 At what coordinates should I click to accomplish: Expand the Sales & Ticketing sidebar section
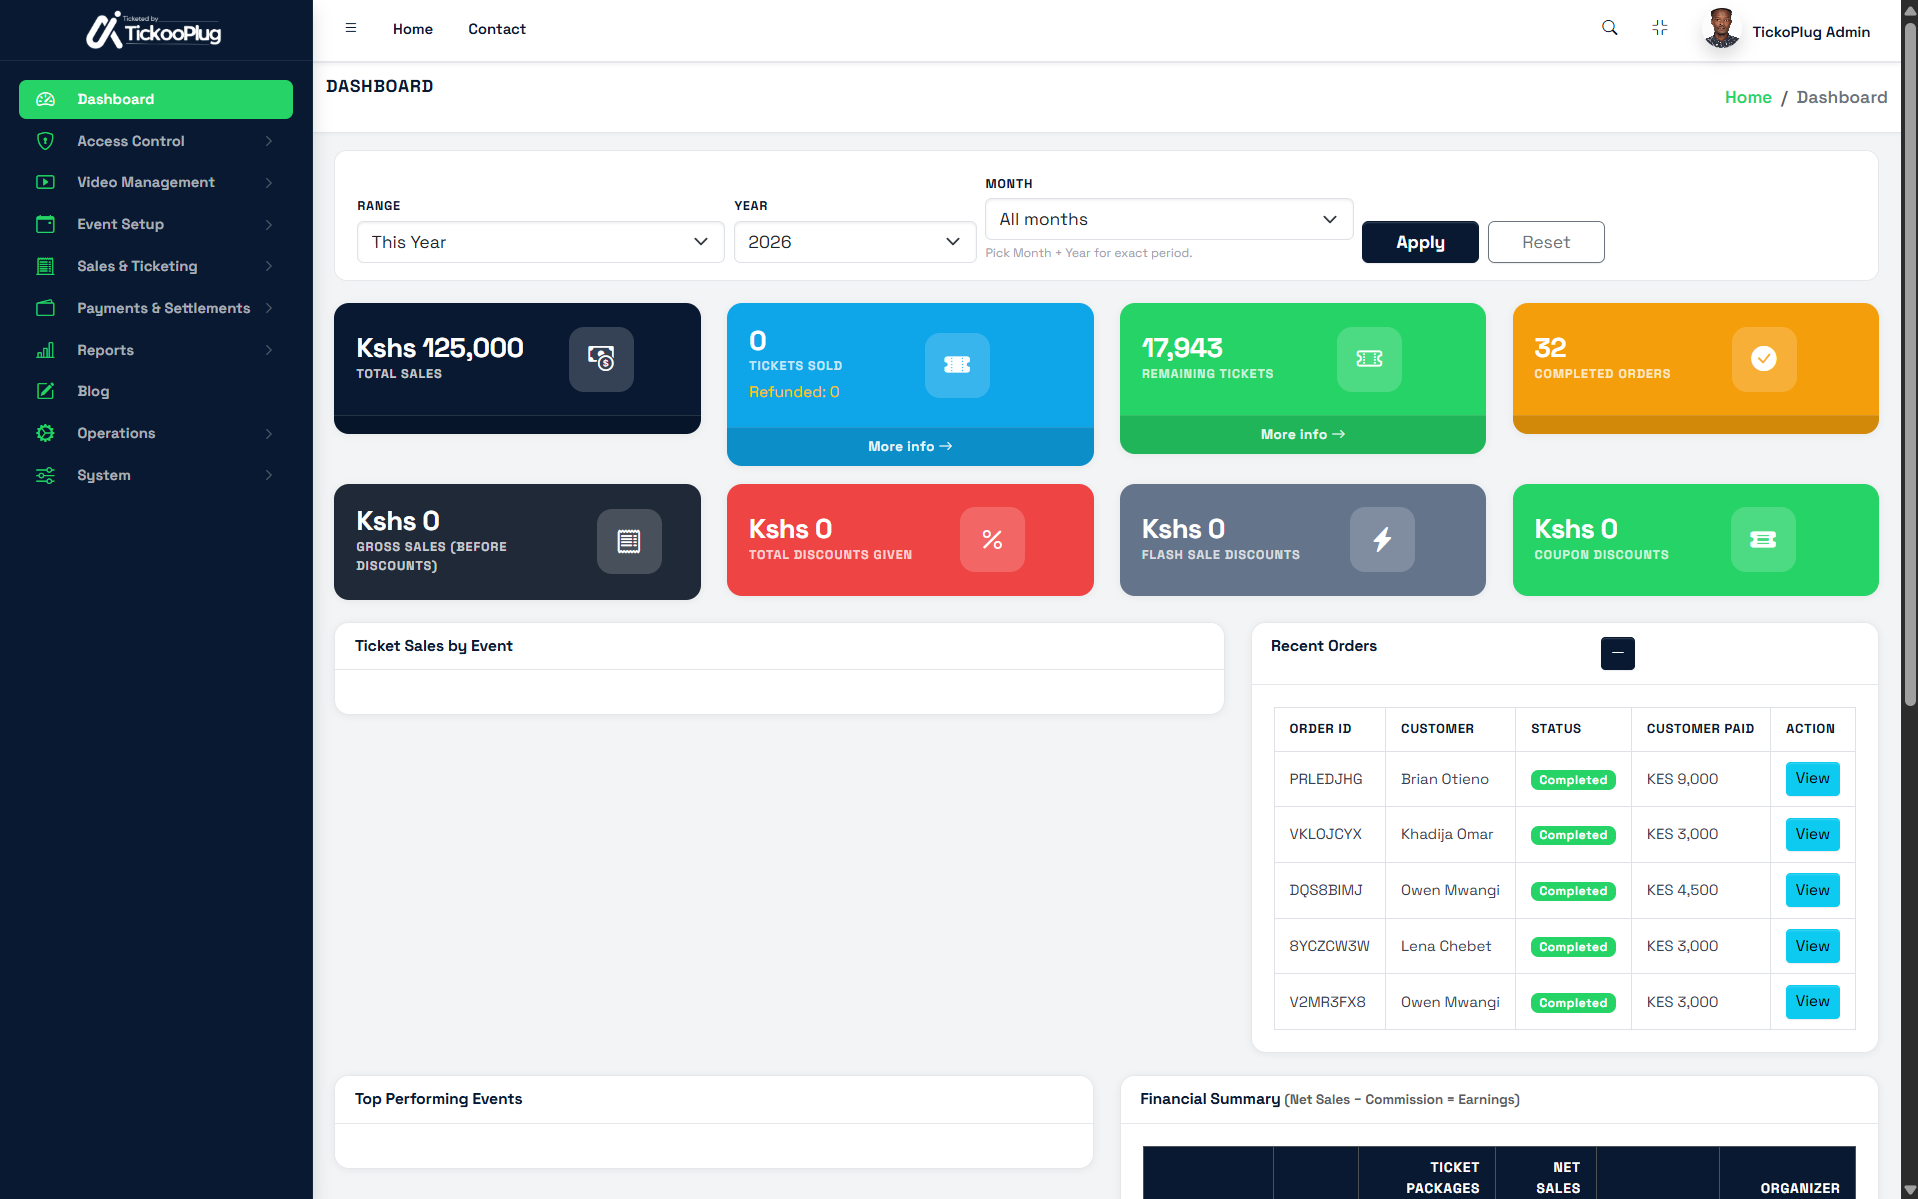137,266
